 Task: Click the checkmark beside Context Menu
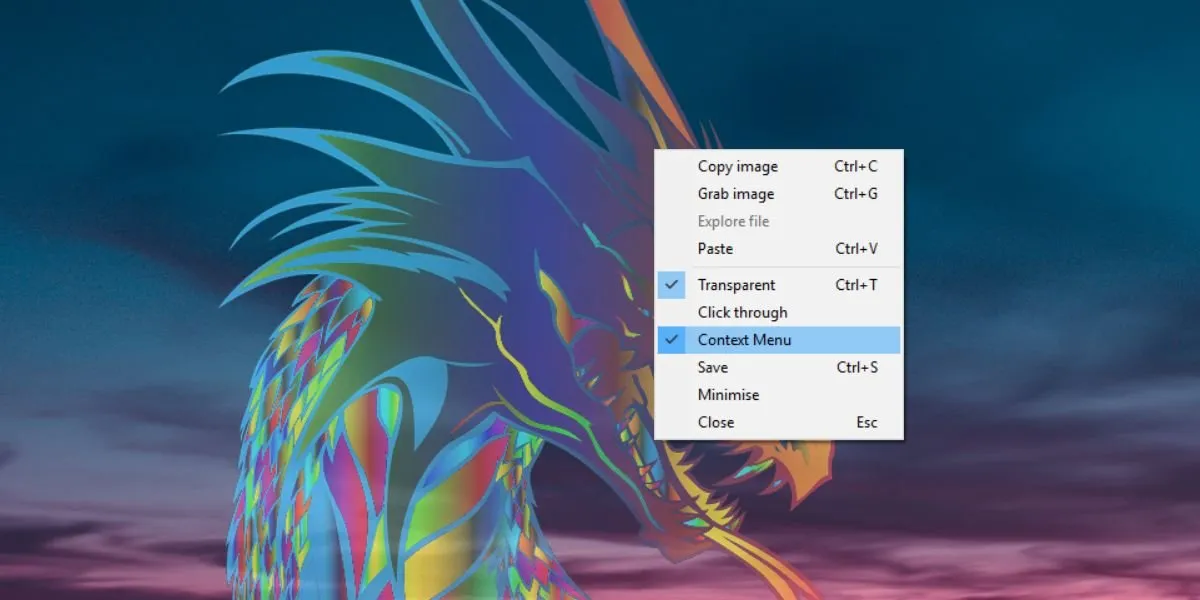672,340
